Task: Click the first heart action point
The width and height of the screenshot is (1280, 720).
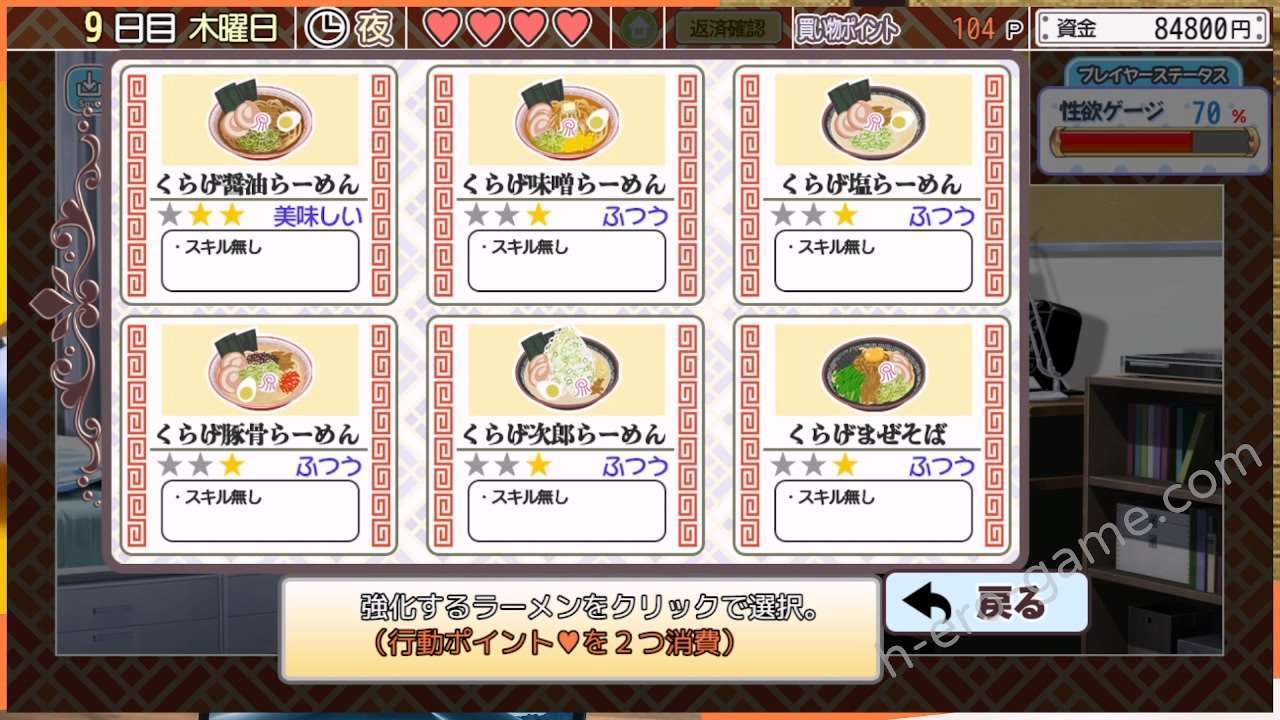Action: point(443,28)
